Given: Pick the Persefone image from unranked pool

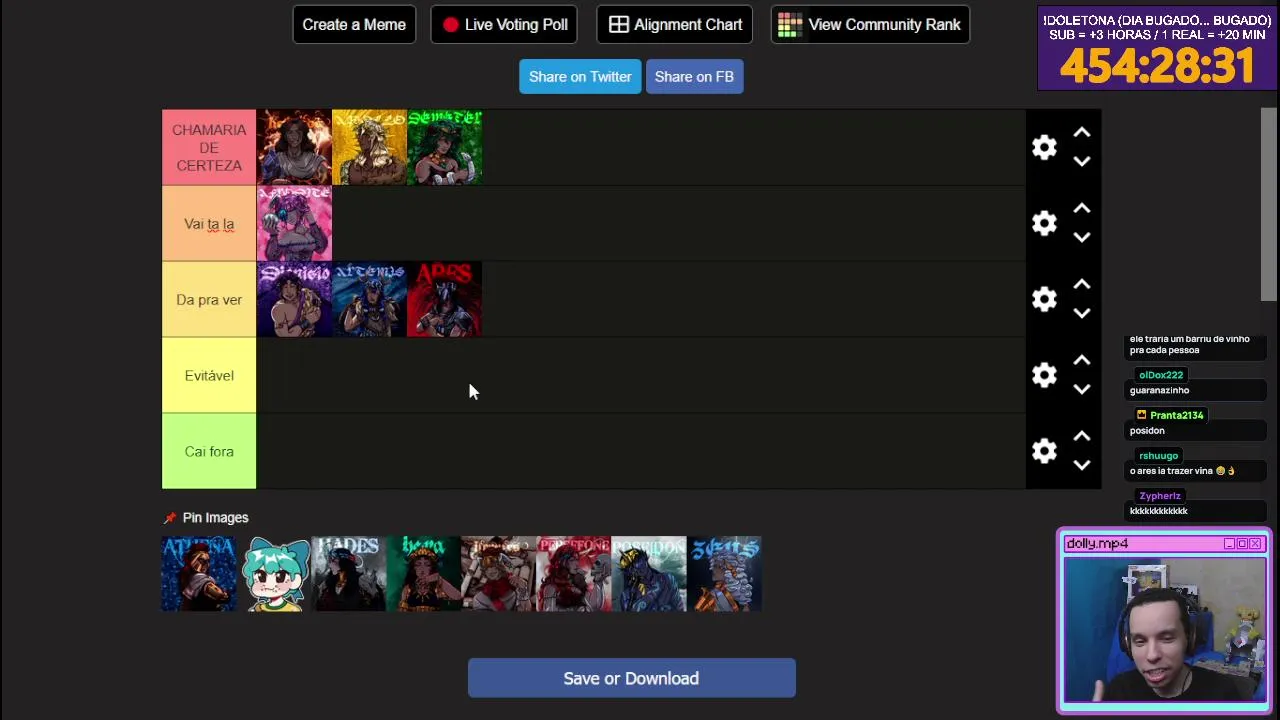Looking at the screenshot, I should click(574, 574).
